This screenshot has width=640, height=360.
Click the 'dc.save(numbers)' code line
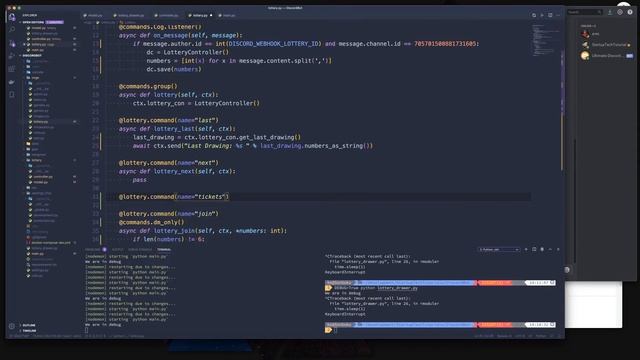pyautogui.click(x=174, y=69)
